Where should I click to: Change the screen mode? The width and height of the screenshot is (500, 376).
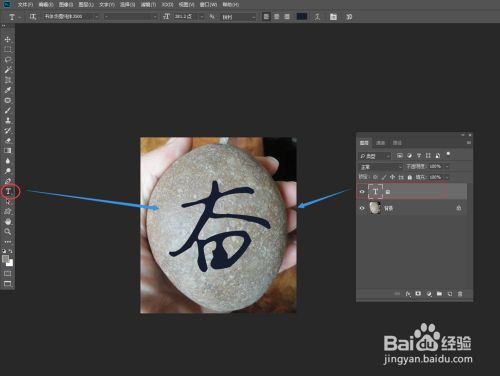[x=7, y=284]
